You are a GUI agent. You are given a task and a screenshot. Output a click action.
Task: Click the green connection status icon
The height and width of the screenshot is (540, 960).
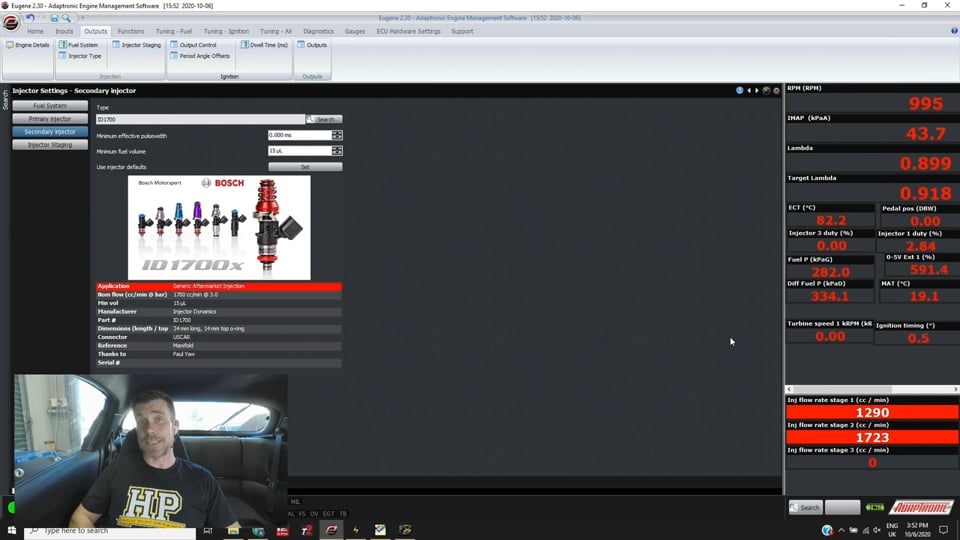click(x=874, y=508)
